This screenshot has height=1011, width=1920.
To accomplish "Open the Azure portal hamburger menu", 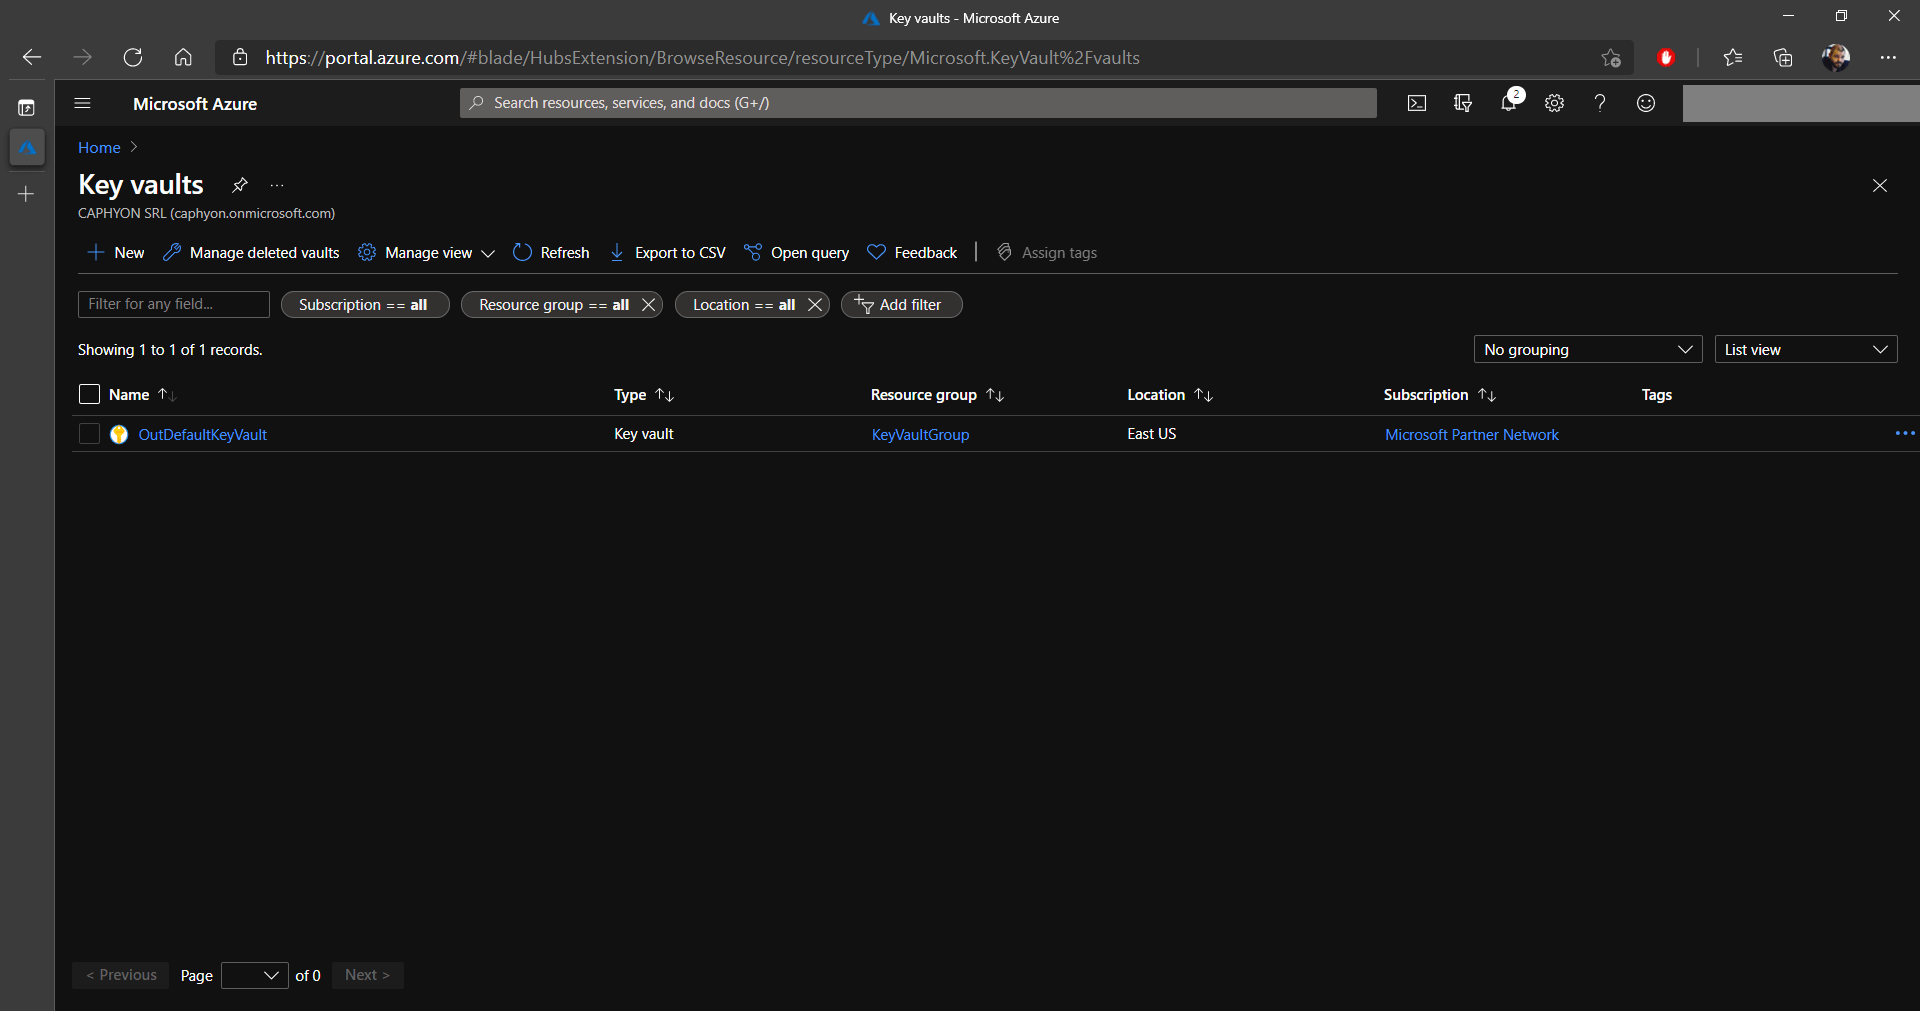I will (83, 103).
